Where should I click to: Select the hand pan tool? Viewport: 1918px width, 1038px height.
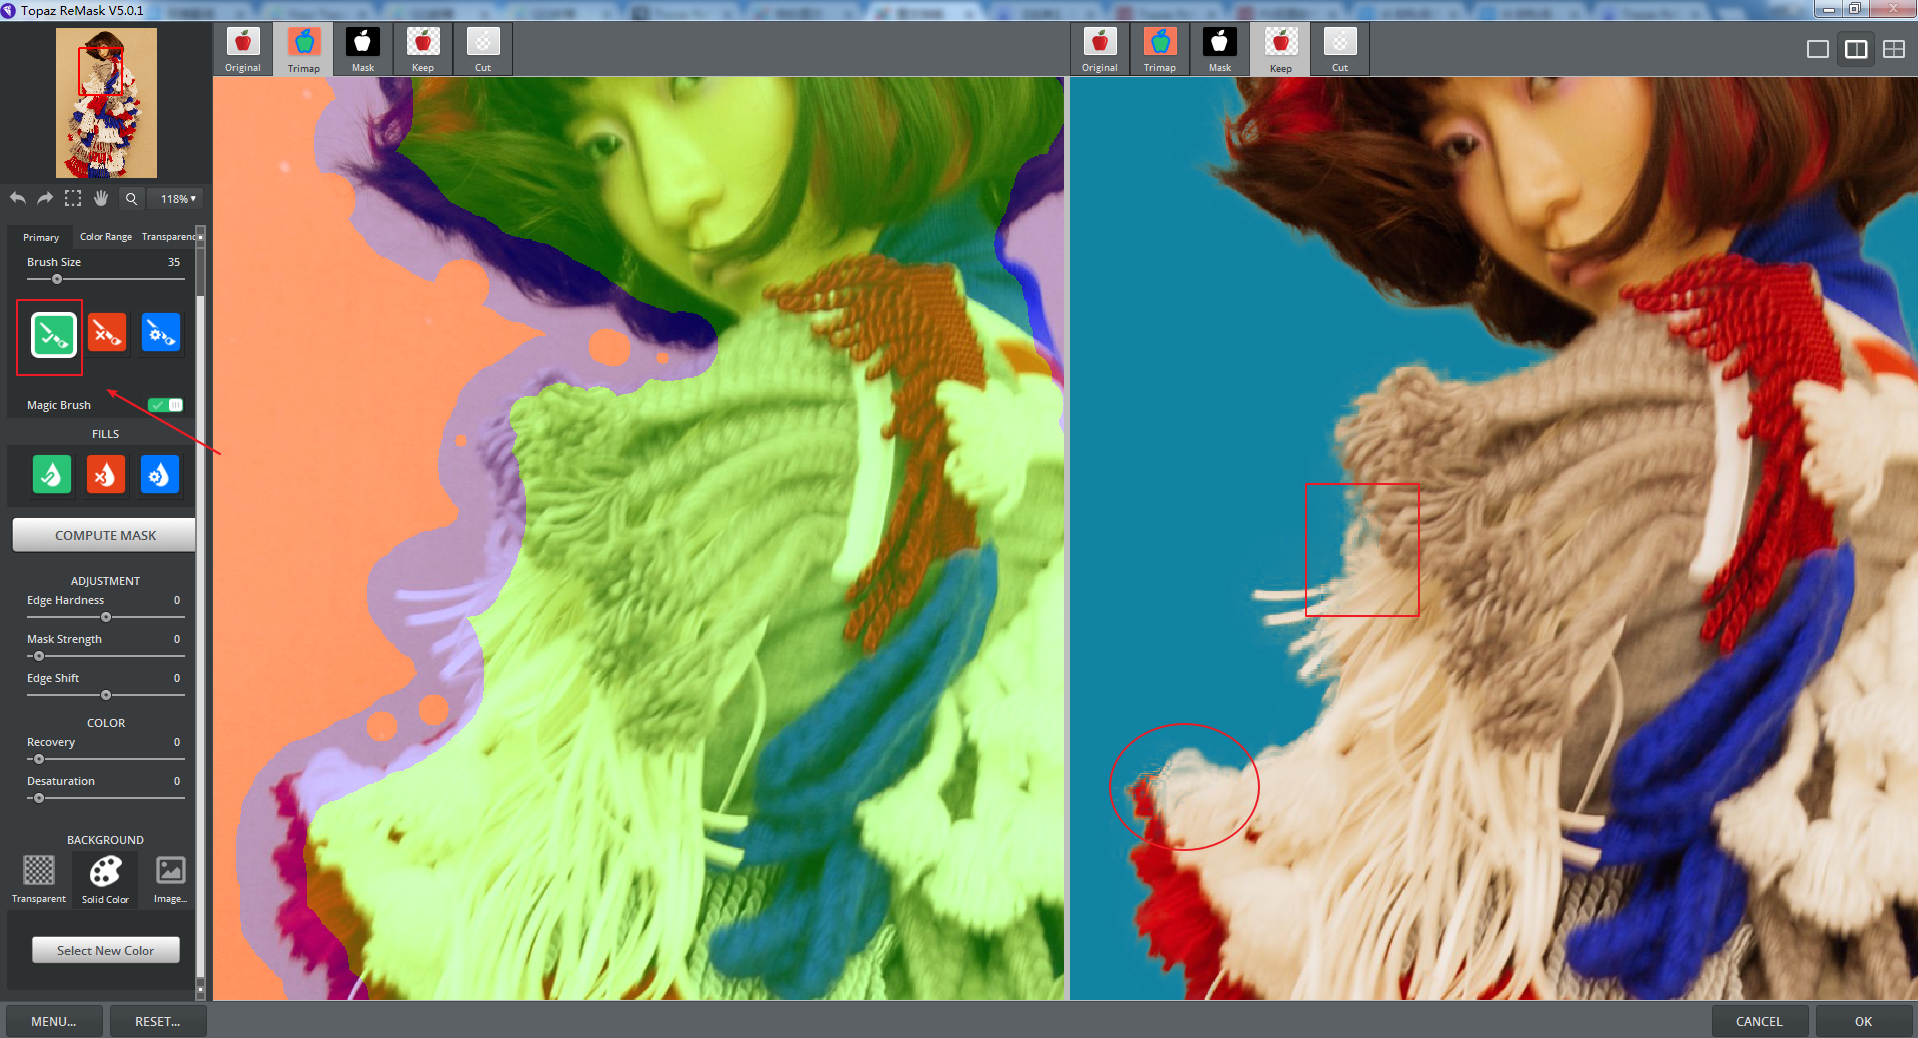pyautogui.click(x=101, y=198)
